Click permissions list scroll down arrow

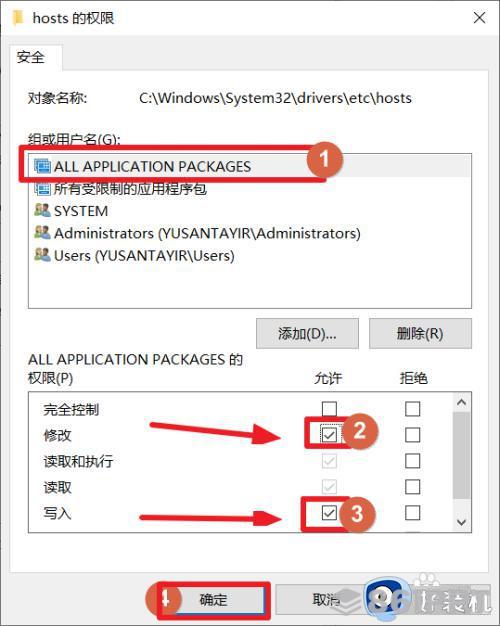462,522
